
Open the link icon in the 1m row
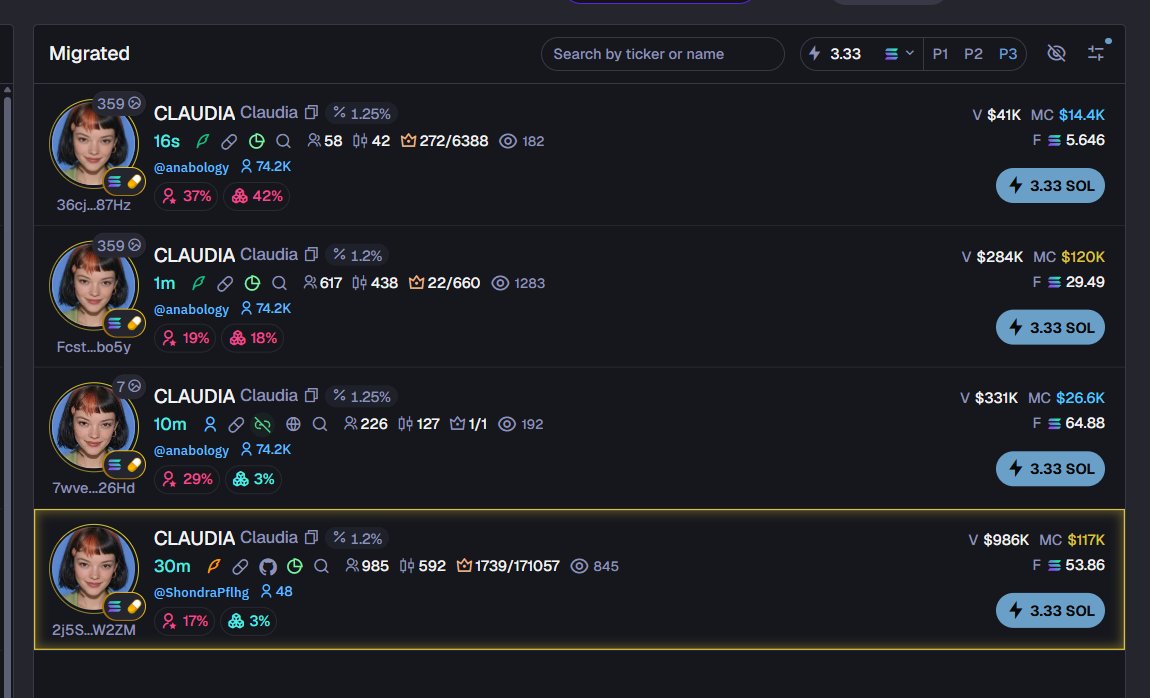224,283
